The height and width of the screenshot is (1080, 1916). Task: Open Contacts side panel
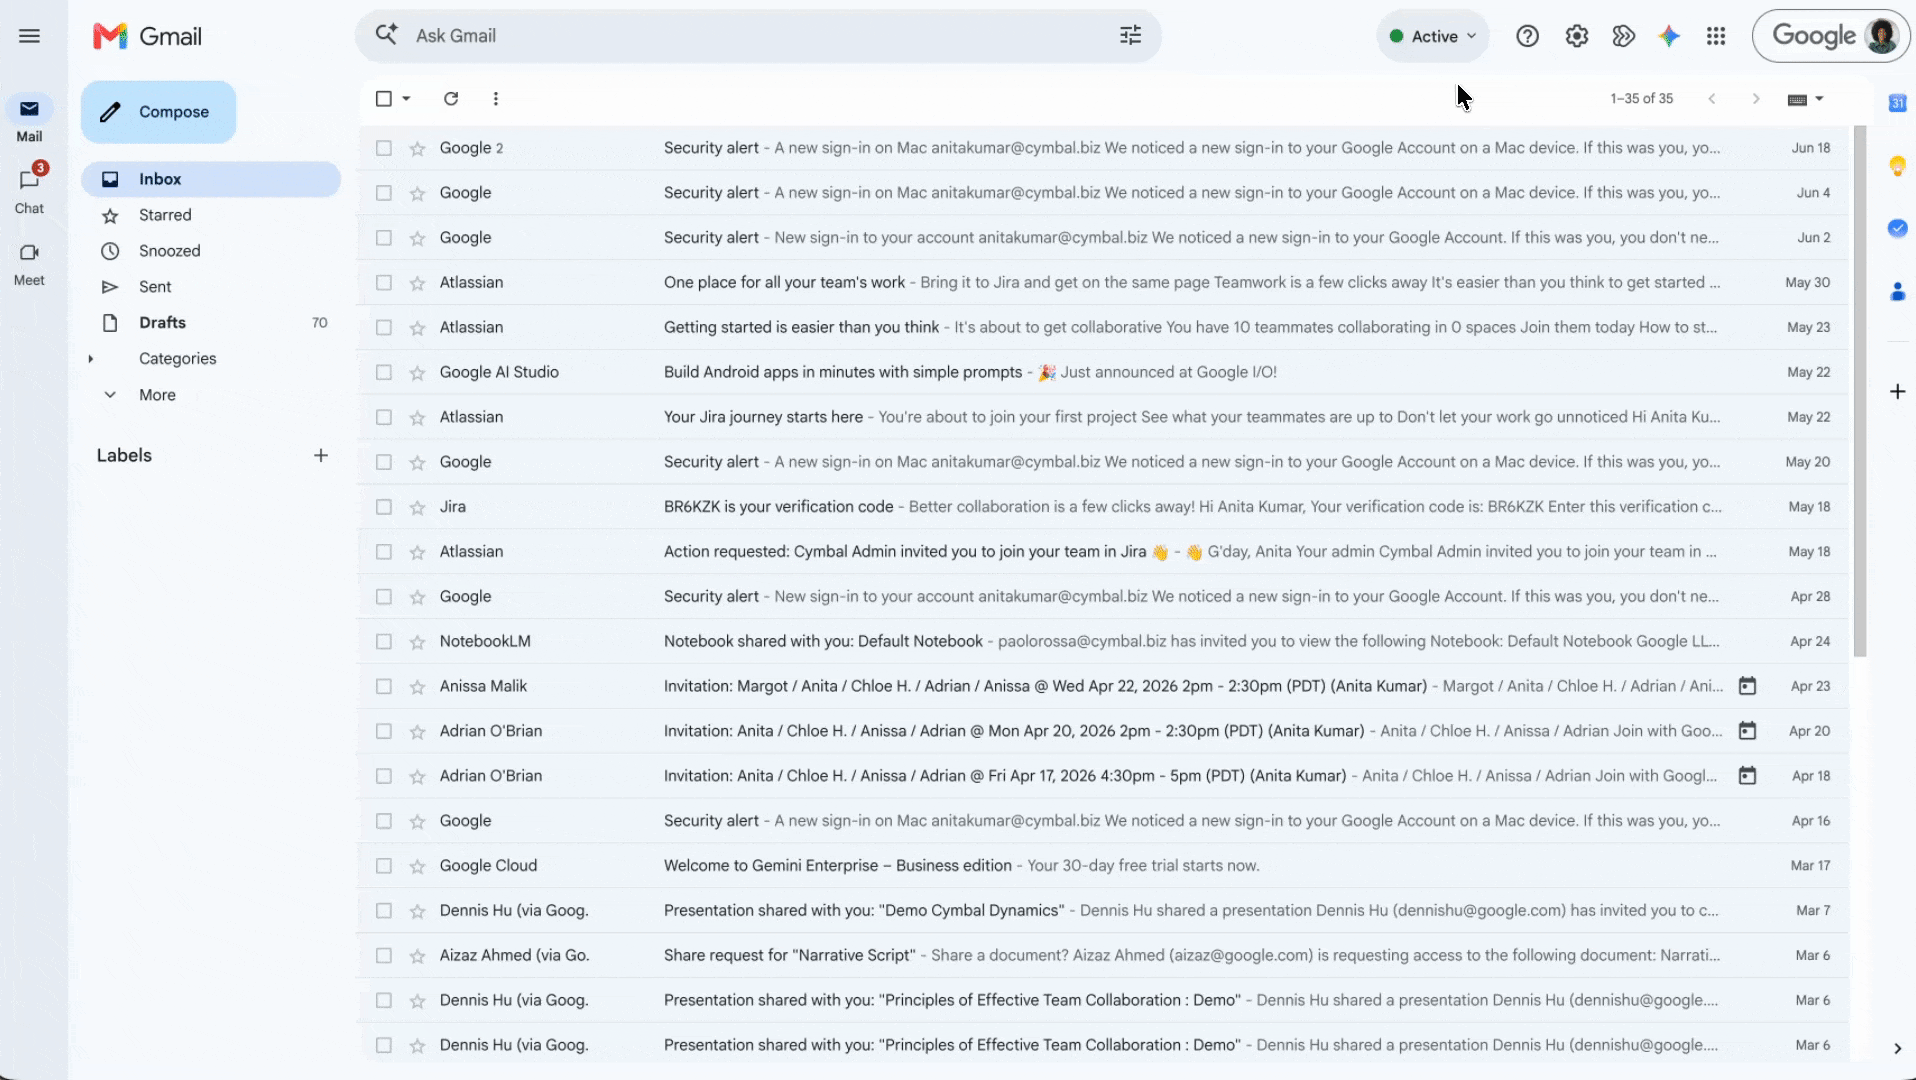click(x=1897, y=291)
